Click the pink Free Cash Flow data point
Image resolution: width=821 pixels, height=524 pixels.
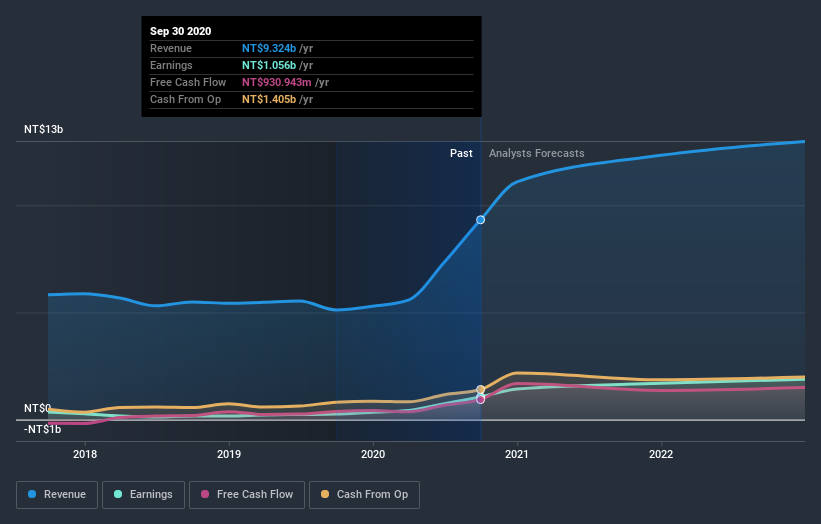click(481, 399)
